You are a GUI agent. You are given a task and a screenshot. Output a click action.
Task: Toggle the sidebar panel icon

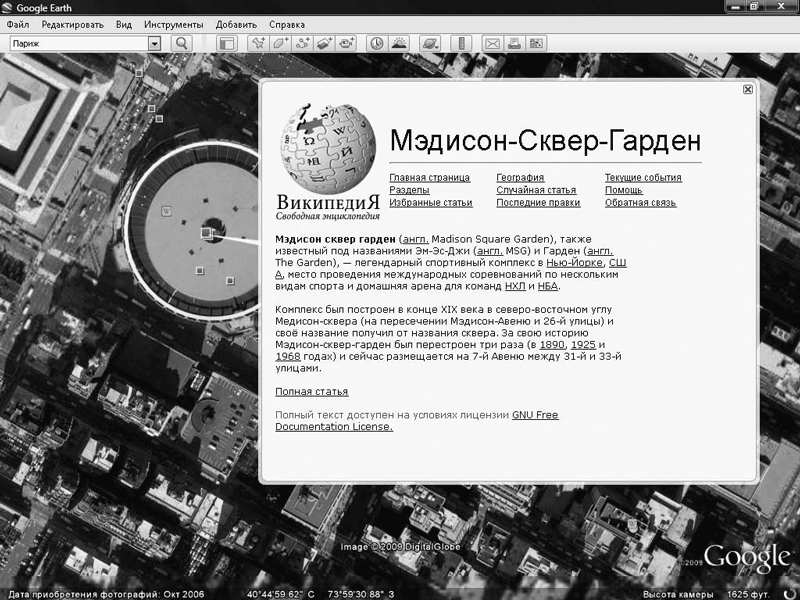tap(227, 43)
